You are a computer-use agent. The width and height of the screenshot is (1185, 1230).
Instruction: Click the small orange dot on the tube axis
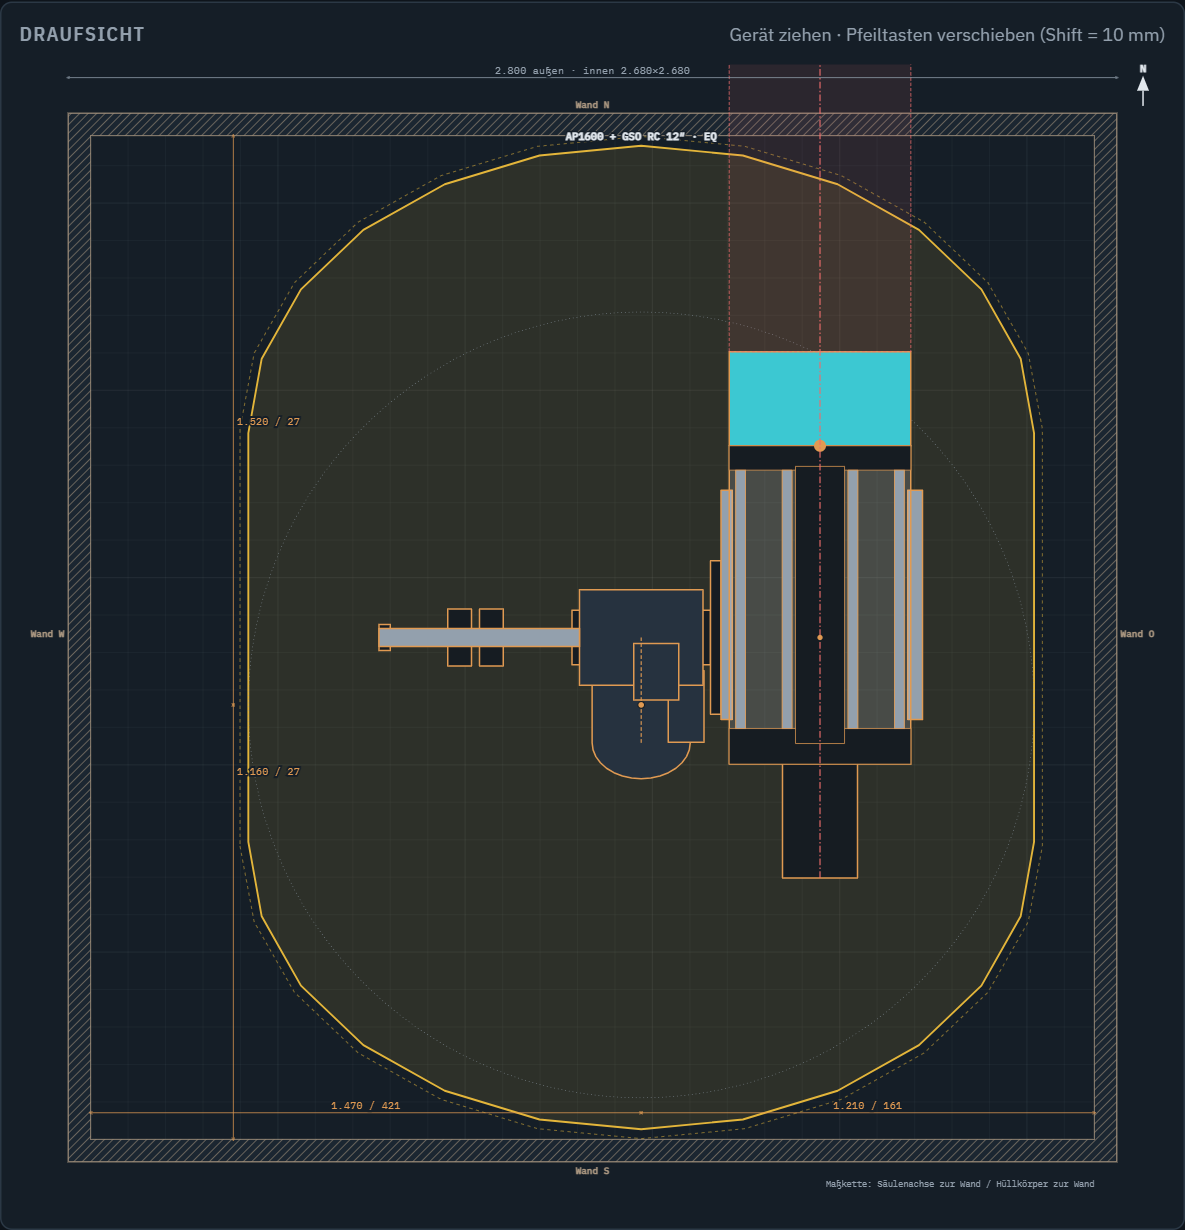pos(820,637)
